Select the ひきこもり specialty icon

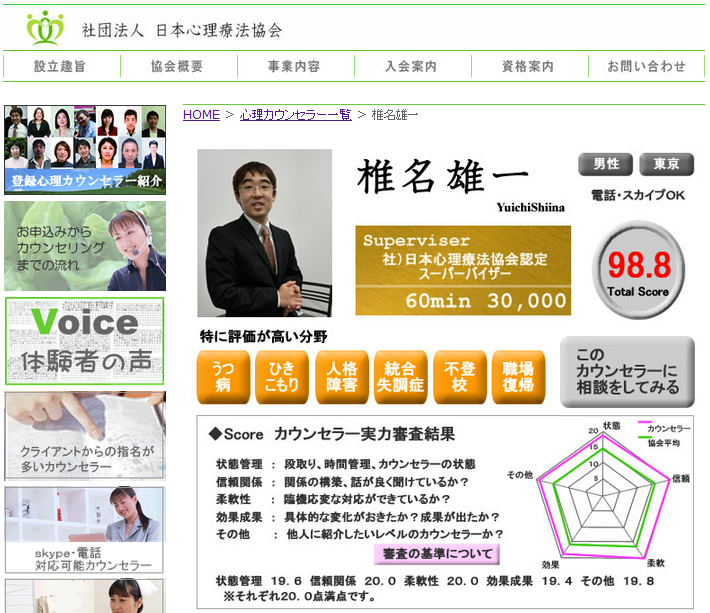(x=282, y=377)
